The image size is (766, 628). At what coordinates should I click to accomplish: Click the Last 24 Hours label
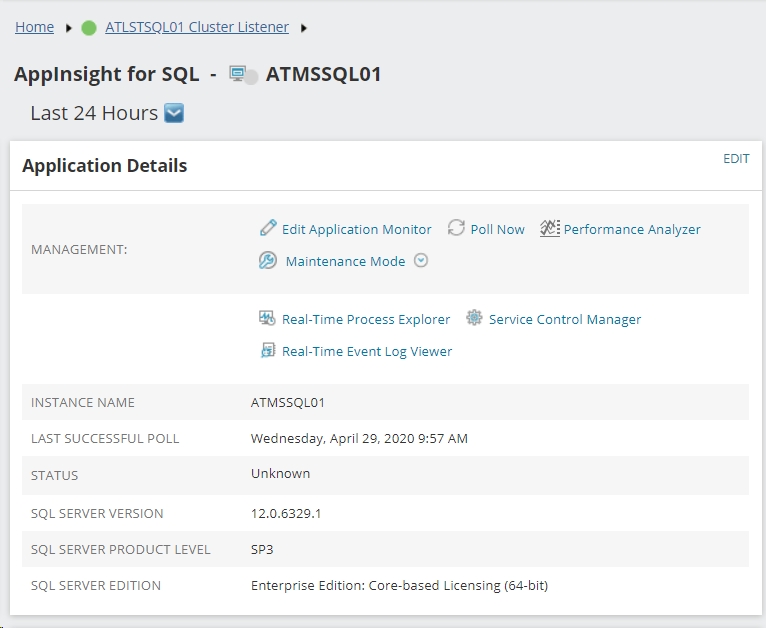click(94, 113)
